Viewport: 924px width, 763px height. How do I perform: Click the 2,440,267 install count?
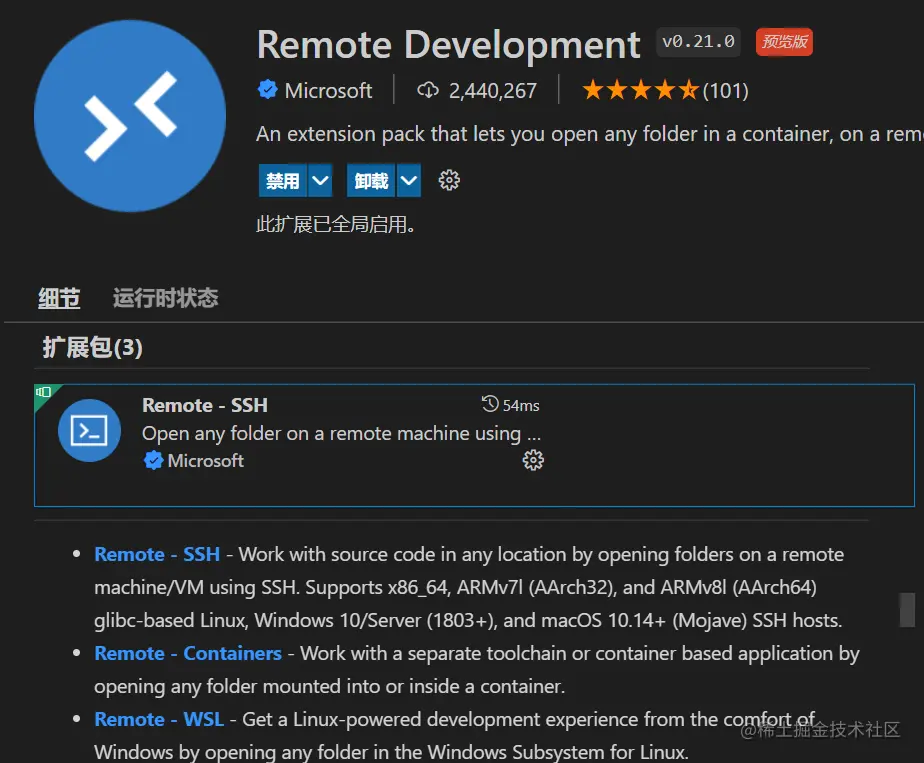click(493, 91)
